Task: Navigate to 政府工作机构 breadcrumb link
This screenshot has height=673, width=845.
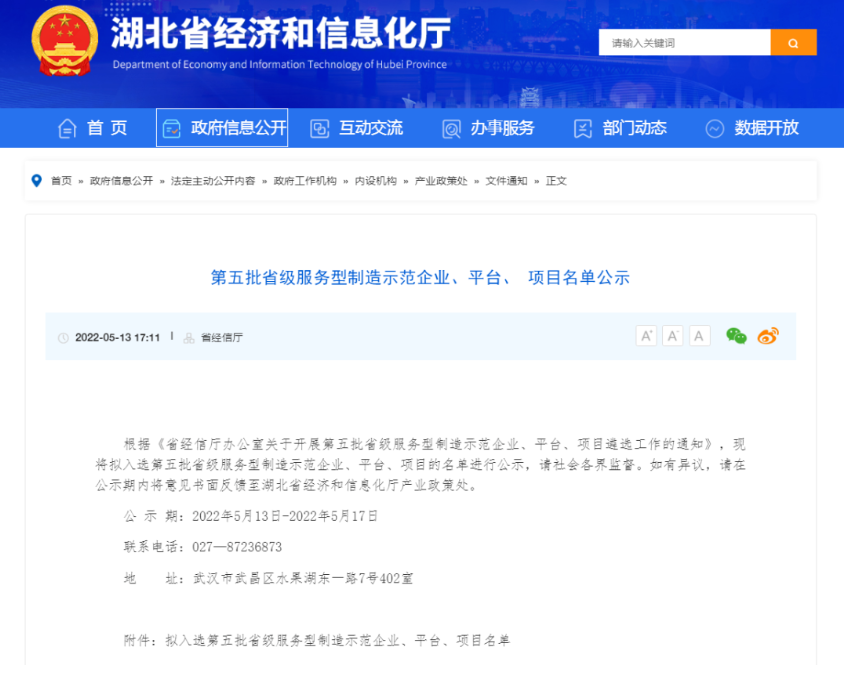Action: point(305,181)
